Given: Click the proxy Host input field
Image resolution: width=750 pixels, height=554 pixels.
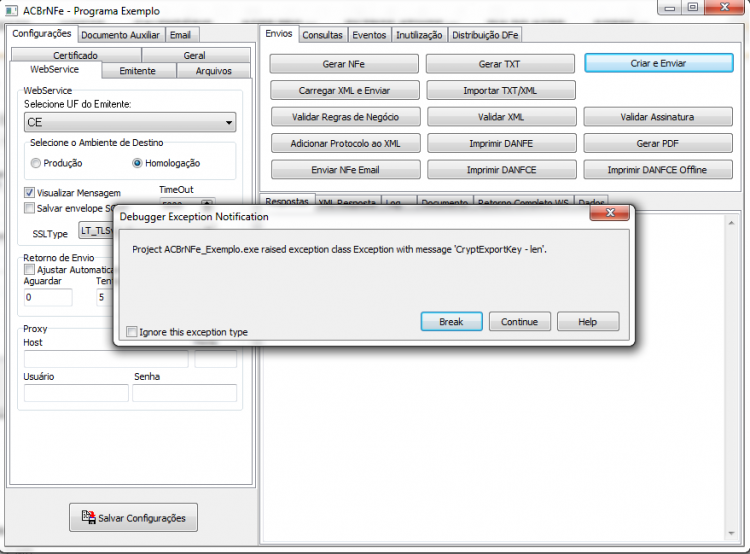Looking at the screenshot, I should (106, 359).
